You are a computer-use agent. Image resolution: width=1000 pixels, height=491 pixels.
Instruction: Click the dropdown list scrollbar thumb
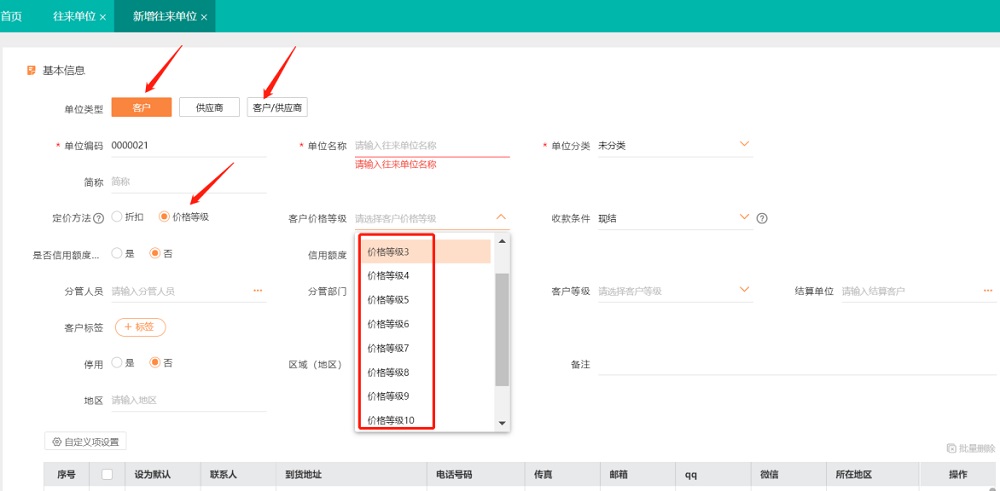[502, 330]
